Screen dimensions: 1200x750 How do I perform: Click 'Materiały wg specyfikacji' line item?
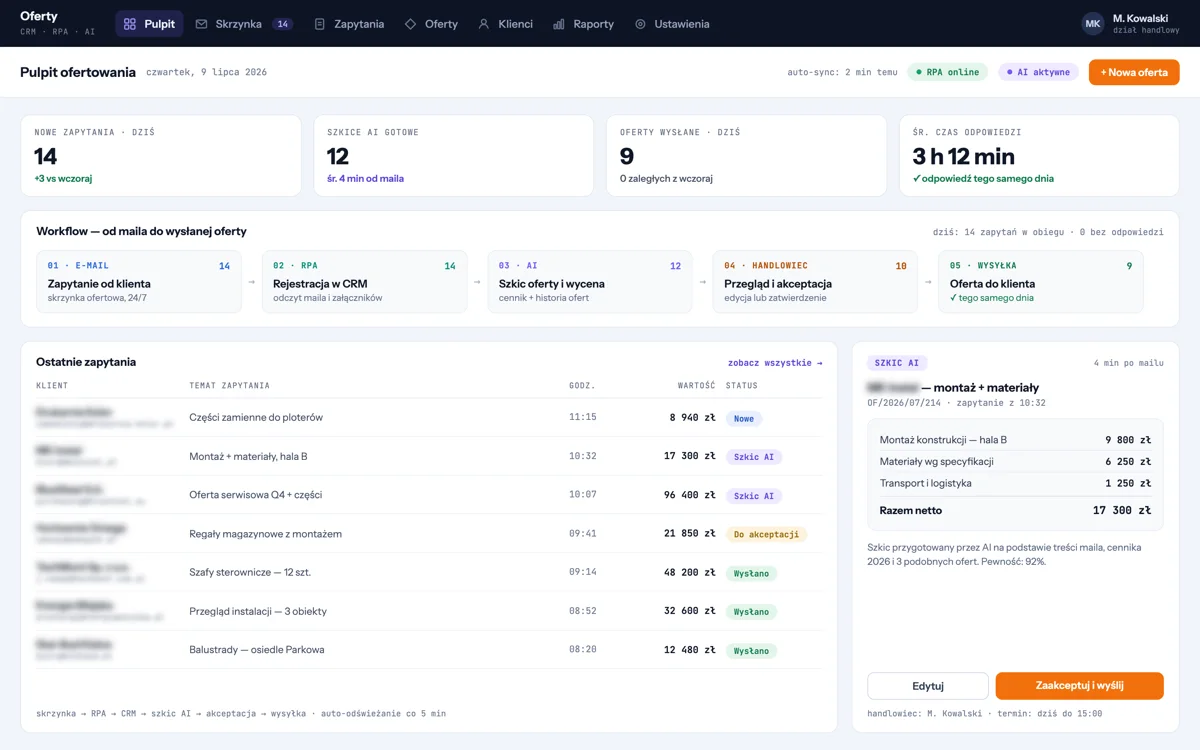(1015, 462)
